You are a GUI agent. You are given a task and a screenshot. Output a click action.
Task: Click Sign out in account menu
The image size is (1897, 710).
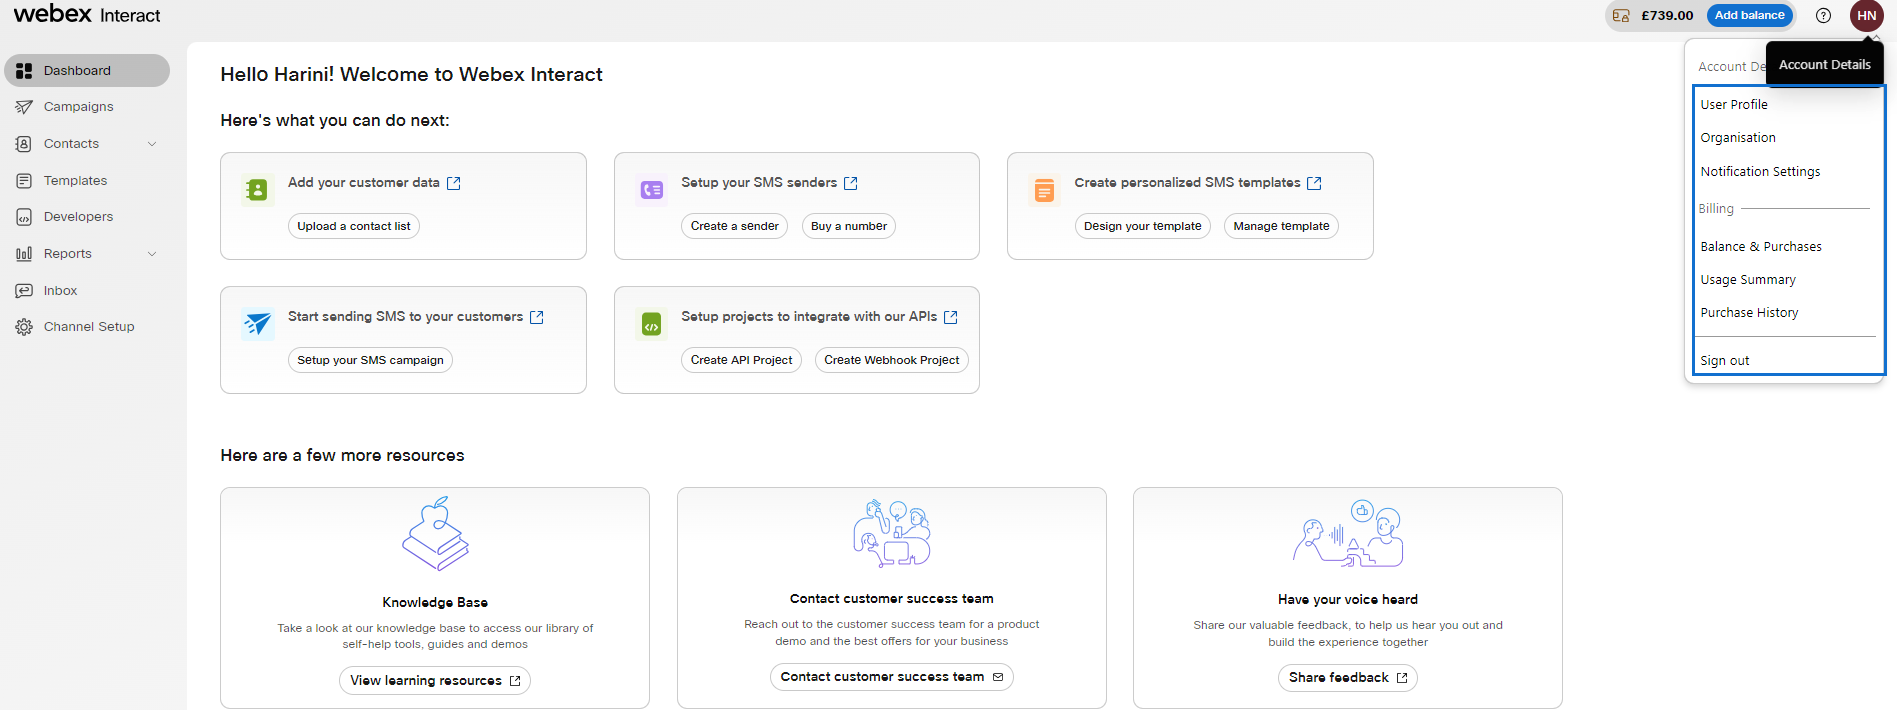click(x=1725, y=361)
